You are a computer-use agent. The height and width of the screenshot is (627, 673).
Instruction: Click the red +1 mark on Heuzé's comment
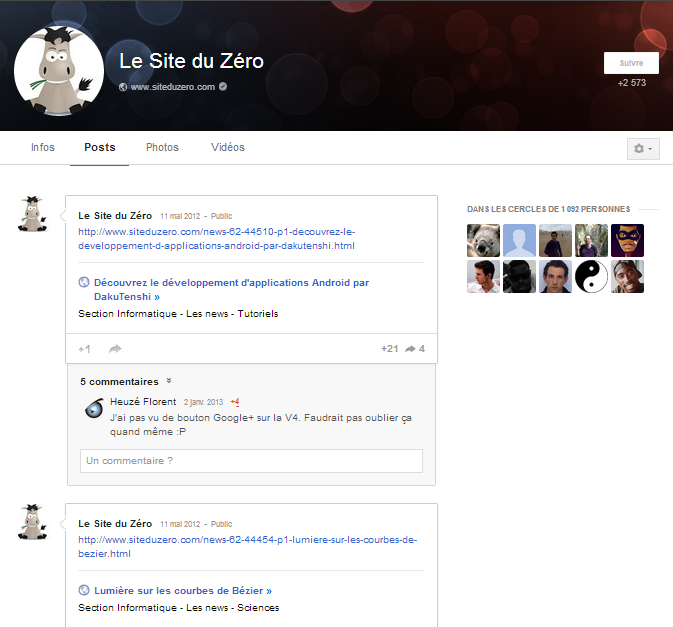235,402
